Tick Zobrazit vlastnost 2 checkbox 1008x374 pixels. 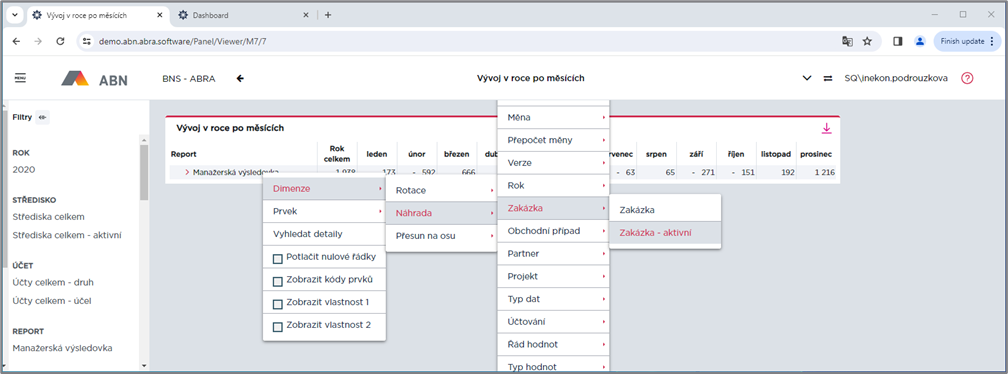(278, 326)
